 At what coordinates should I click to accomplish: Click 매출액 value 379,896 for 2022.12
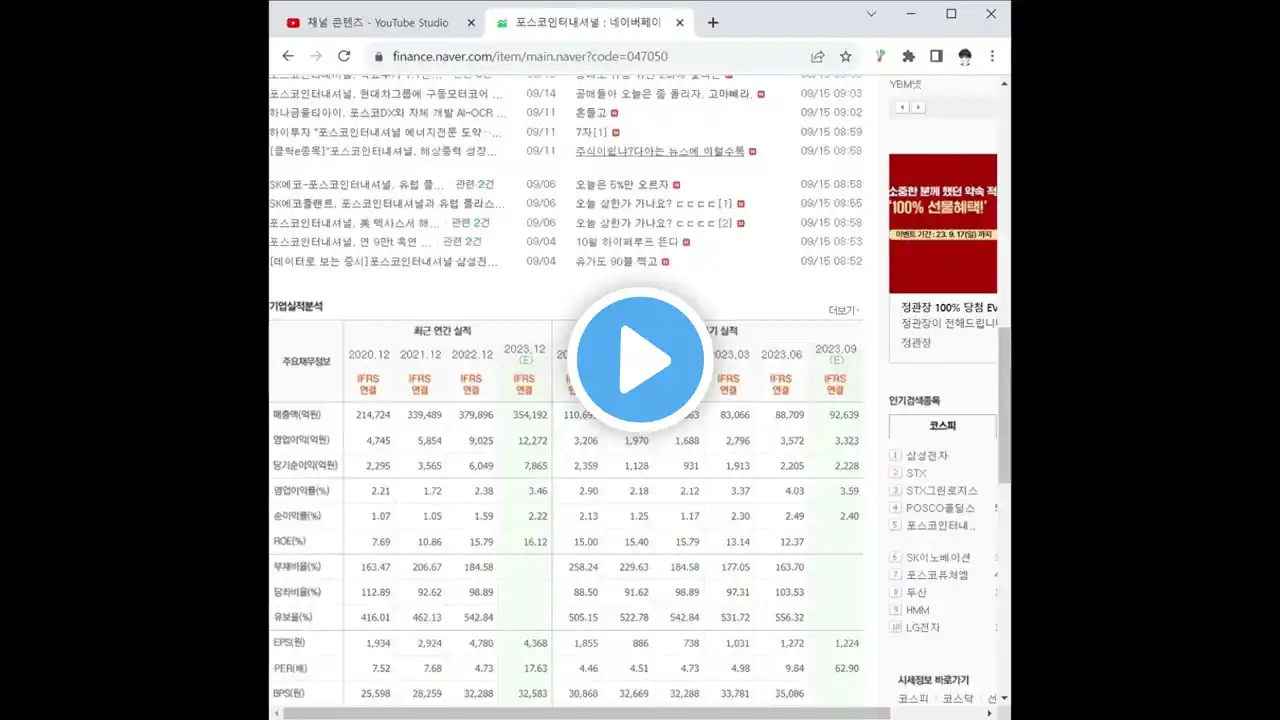coord(473,414)
